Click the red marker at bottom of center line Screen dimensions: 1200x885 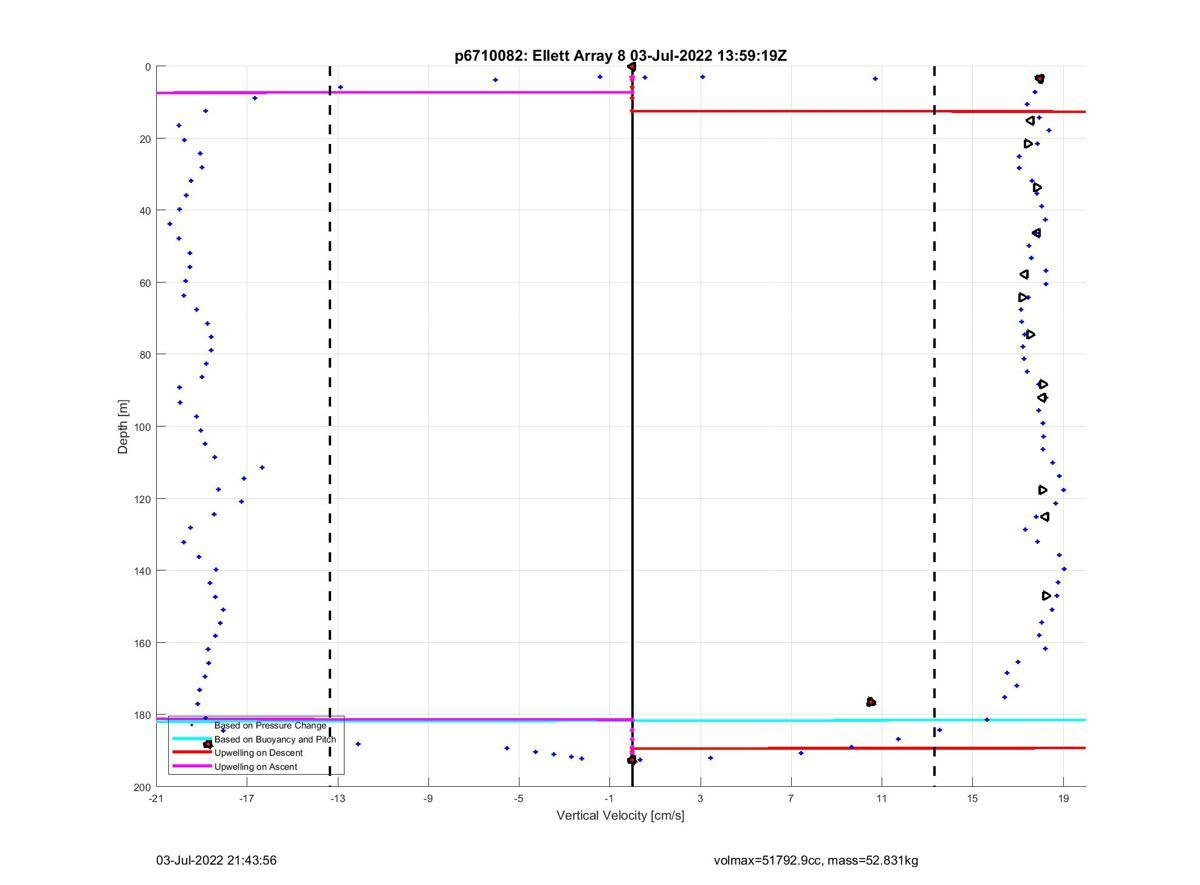pos(632,760)
